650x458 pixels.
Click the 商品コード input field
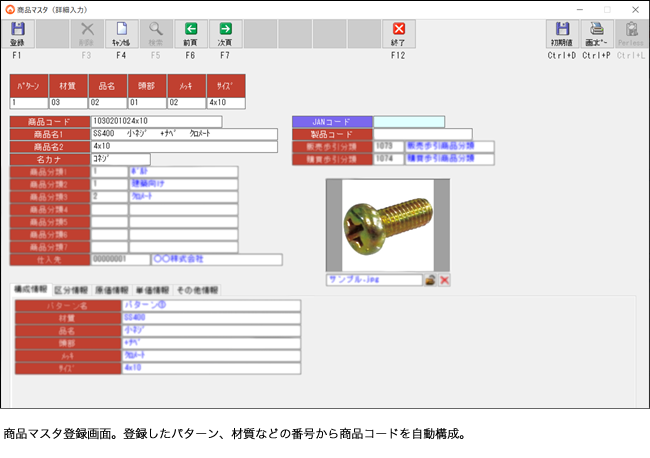click(155, 122)
